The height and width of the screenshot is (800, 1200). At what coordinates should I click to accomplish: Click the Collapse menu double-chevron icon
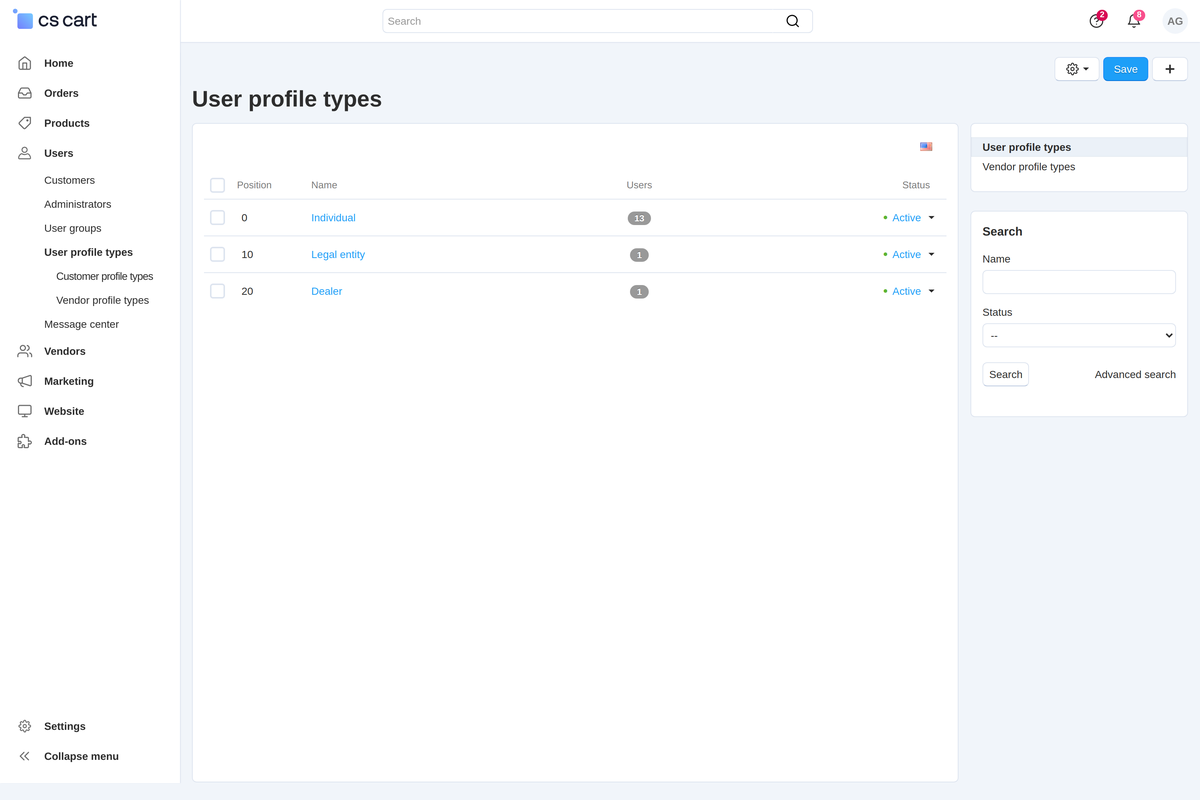point(25,756)
